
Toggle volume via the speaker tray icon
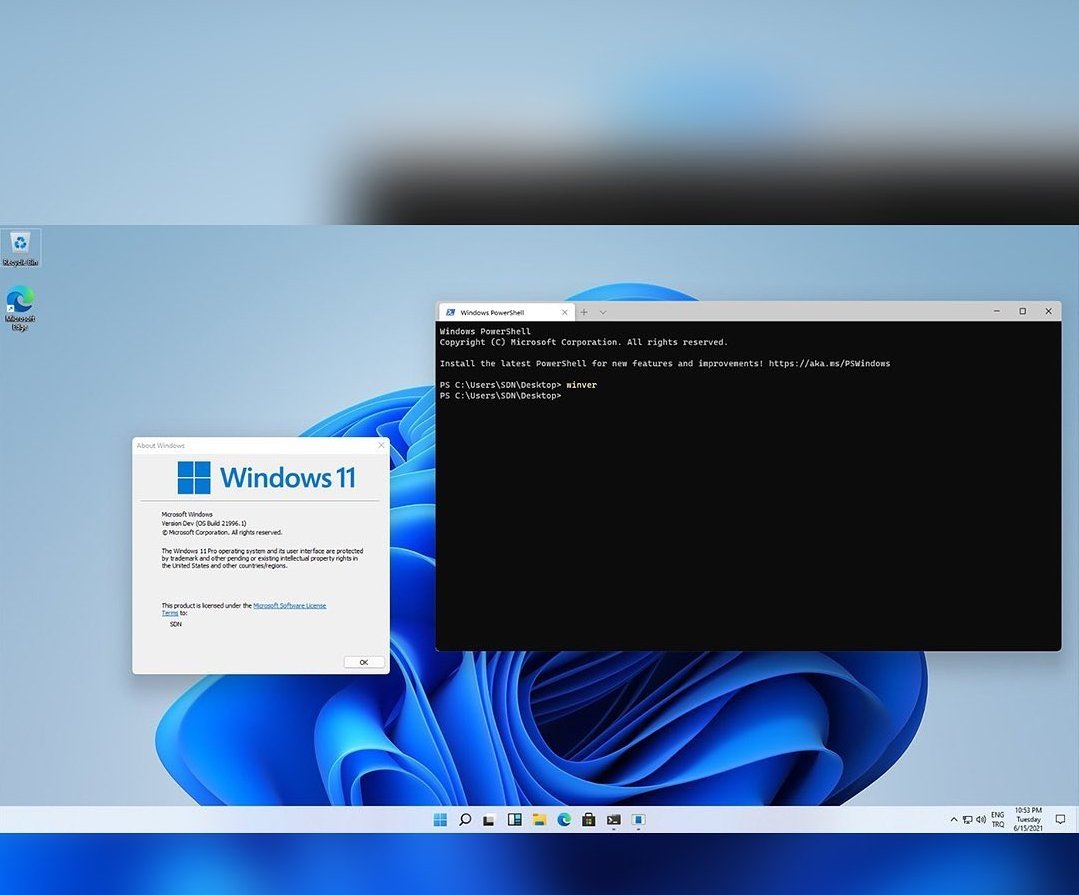pos(981,819)
